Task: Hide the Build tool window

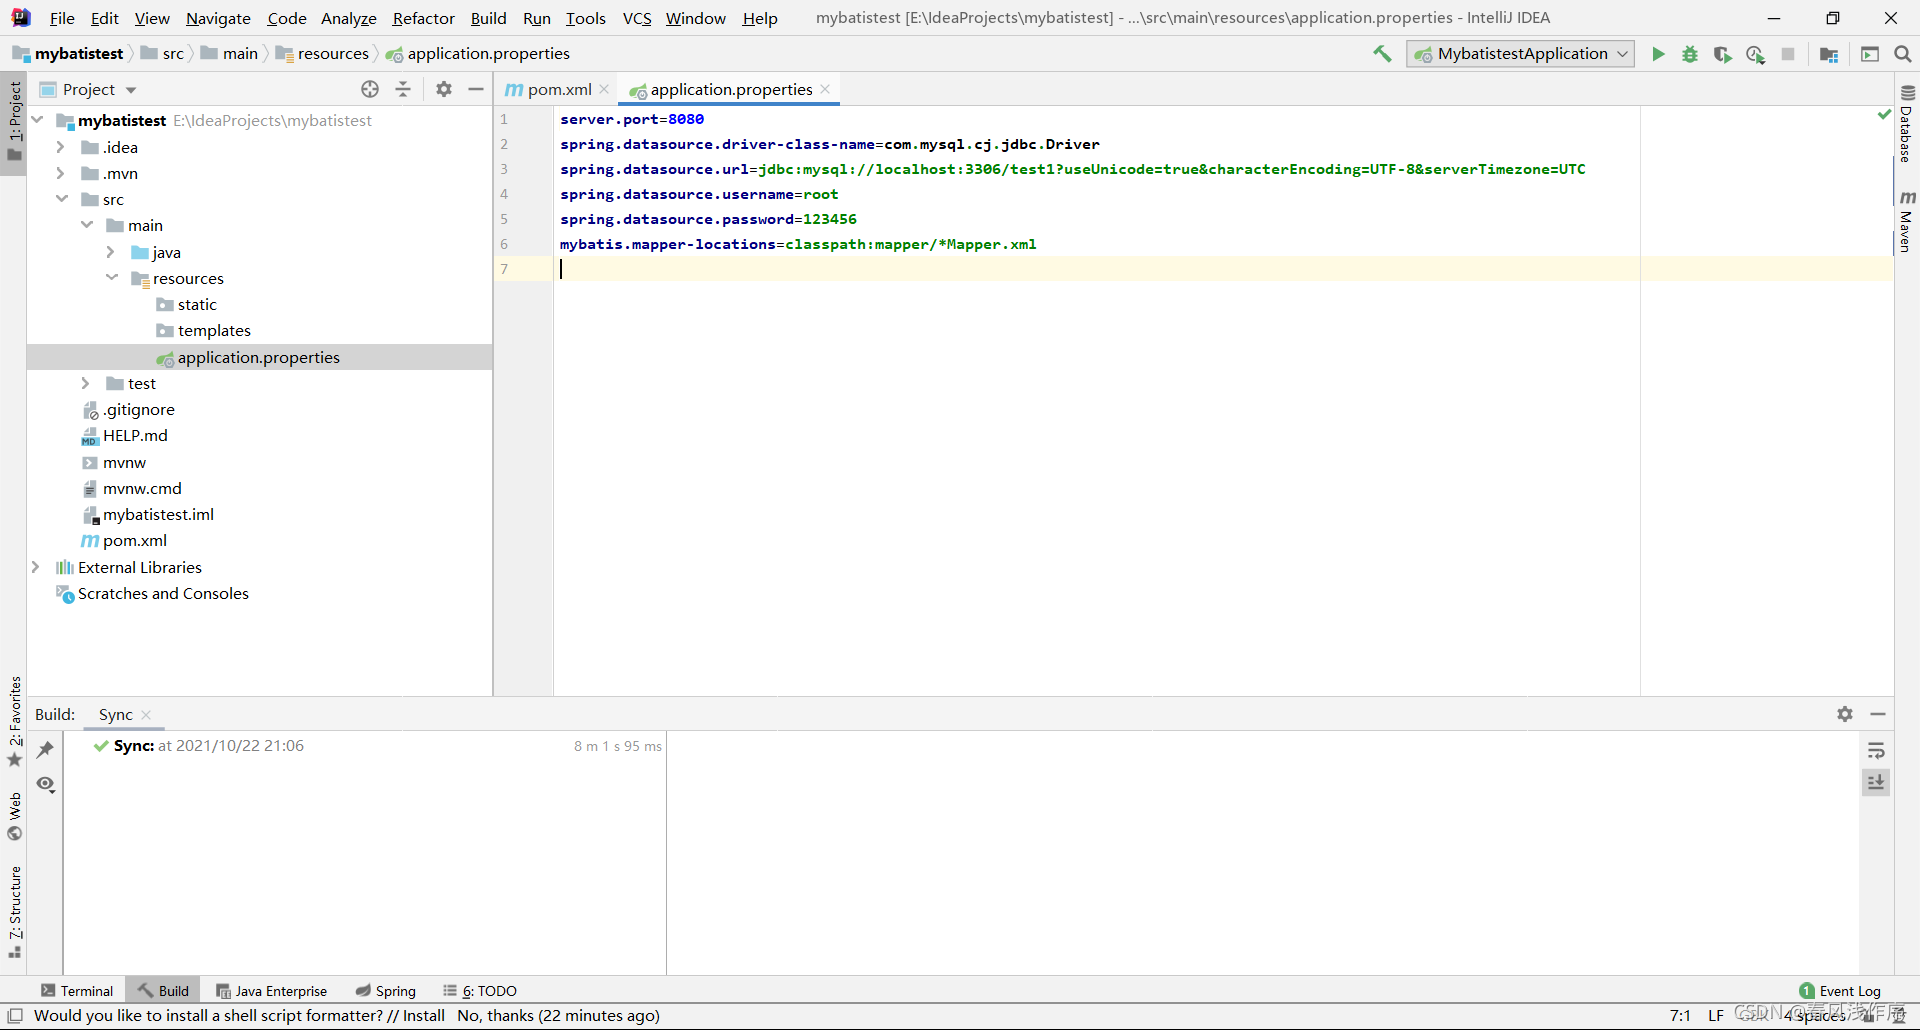Action: pos(1878,714)
